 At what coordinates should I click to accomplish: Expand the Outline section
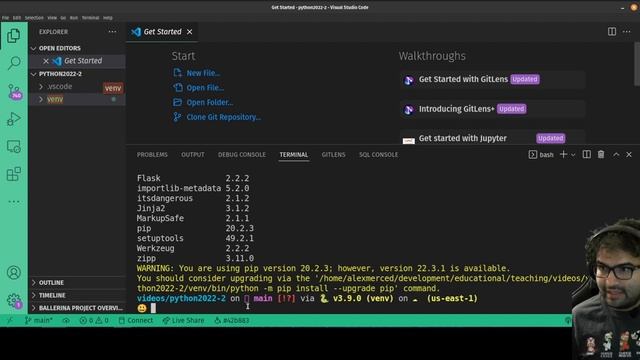click(77, 282)
